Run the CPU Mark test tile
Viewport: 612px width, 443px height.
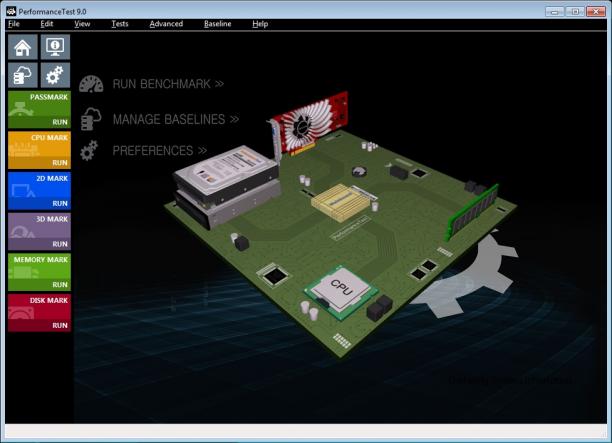[39, 150]
